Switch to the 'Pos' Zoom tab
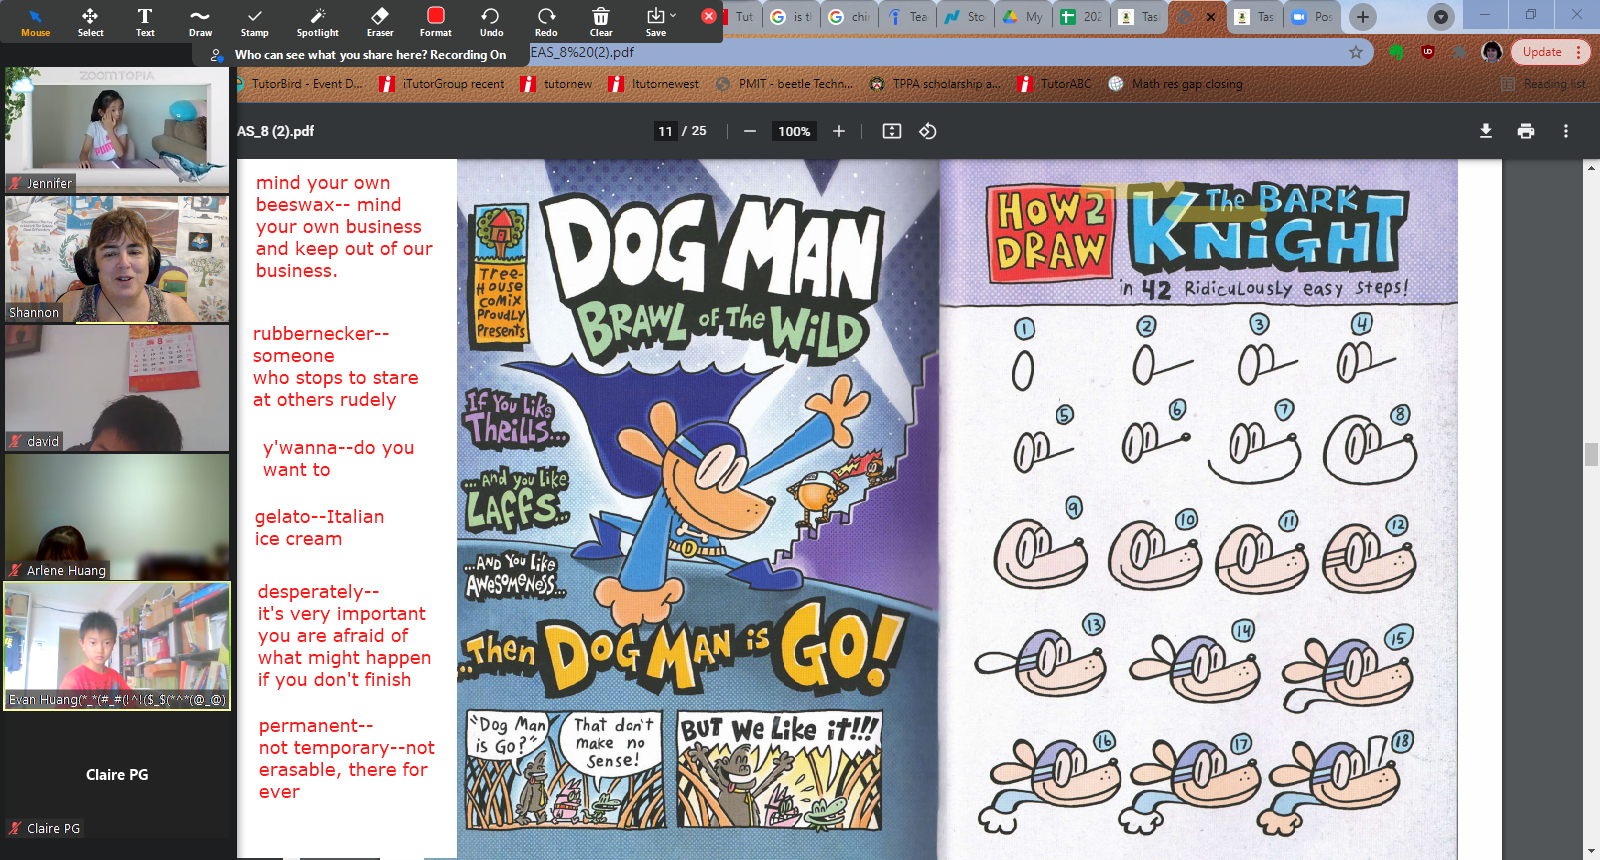 point(1313,16)
